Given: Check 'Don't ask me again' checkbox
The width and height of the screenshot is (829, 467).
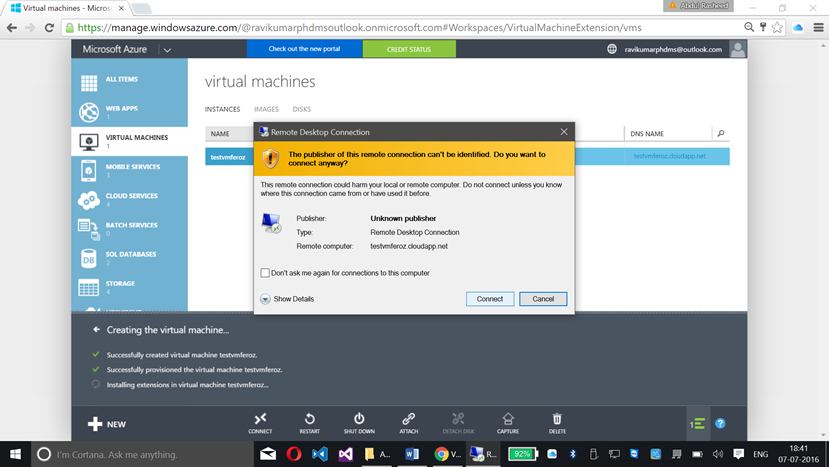Looking at the screenshot, I should coord(265,273).
